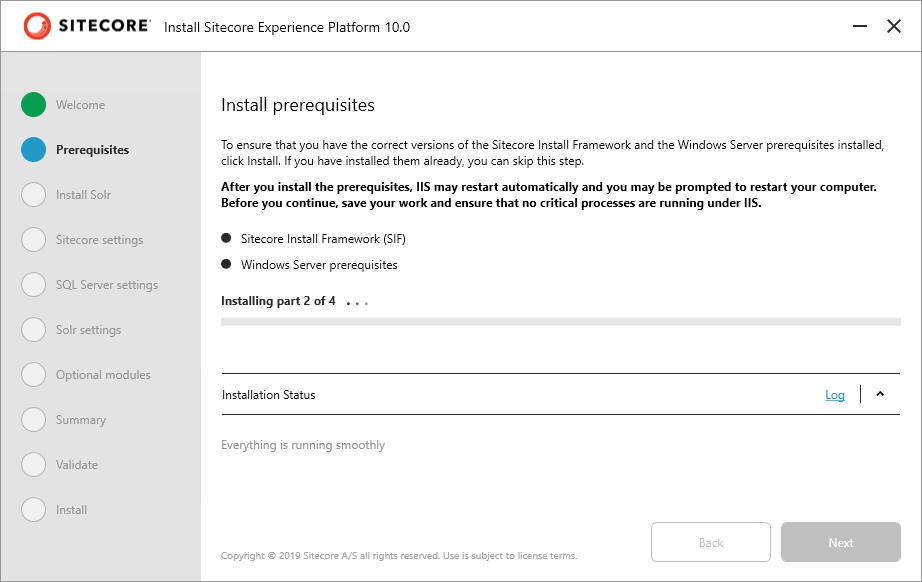
Task: Click the copyright notice text
Action: pyautogui.click(x=399, y=556)
